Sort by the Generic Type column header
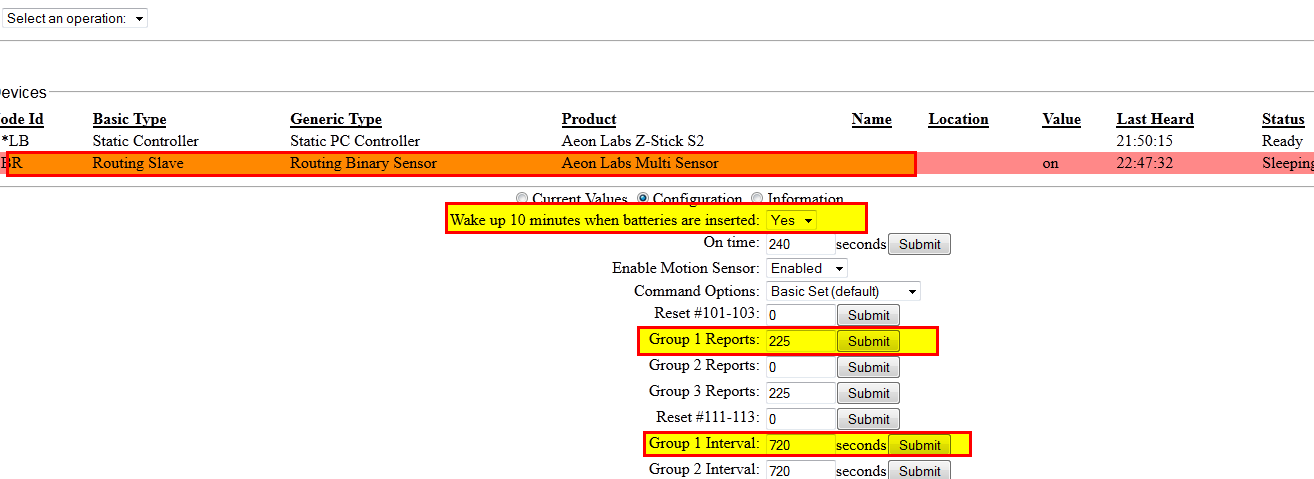 tap(336, 119)
